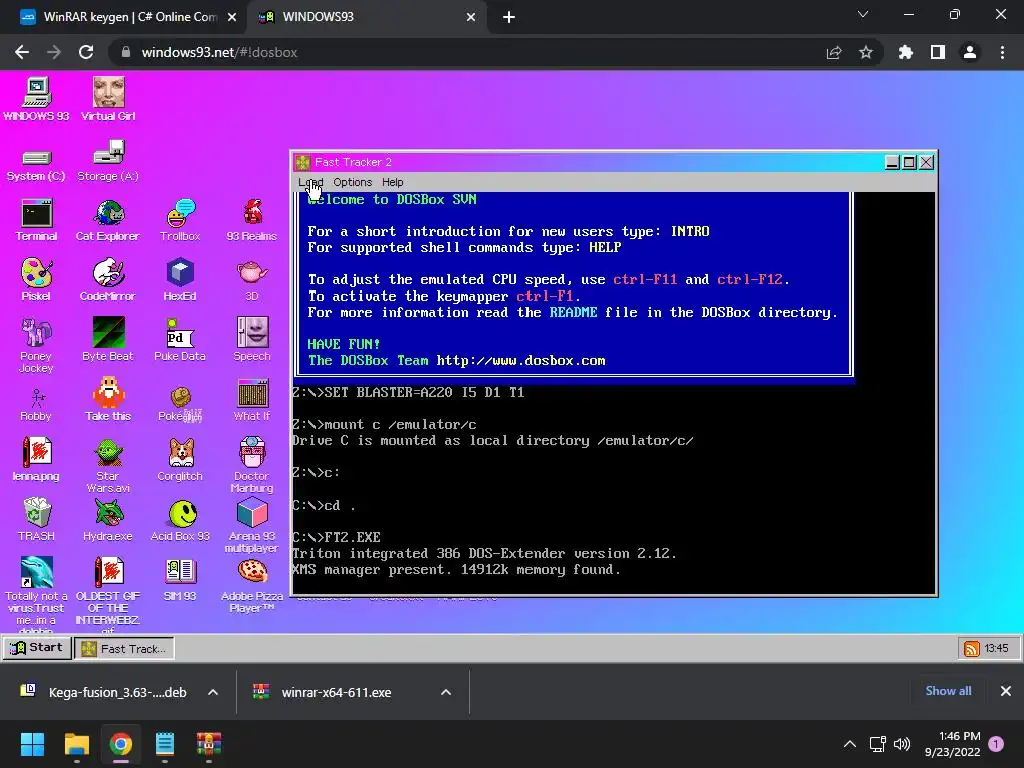Reload the current page

pos(86,52)
